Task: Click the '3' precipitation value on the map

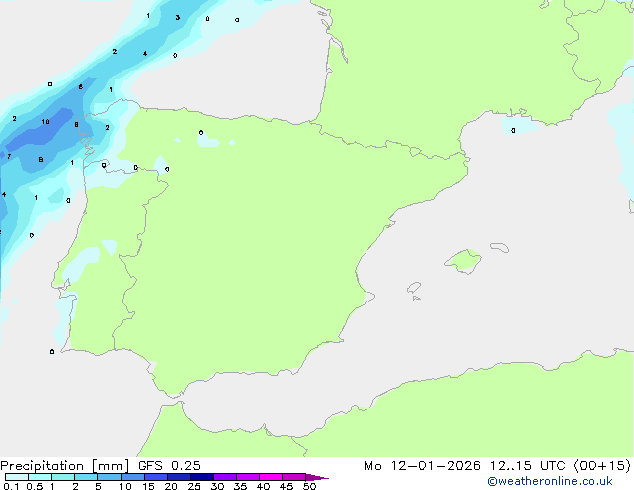Action: click(x=178, y=17)
